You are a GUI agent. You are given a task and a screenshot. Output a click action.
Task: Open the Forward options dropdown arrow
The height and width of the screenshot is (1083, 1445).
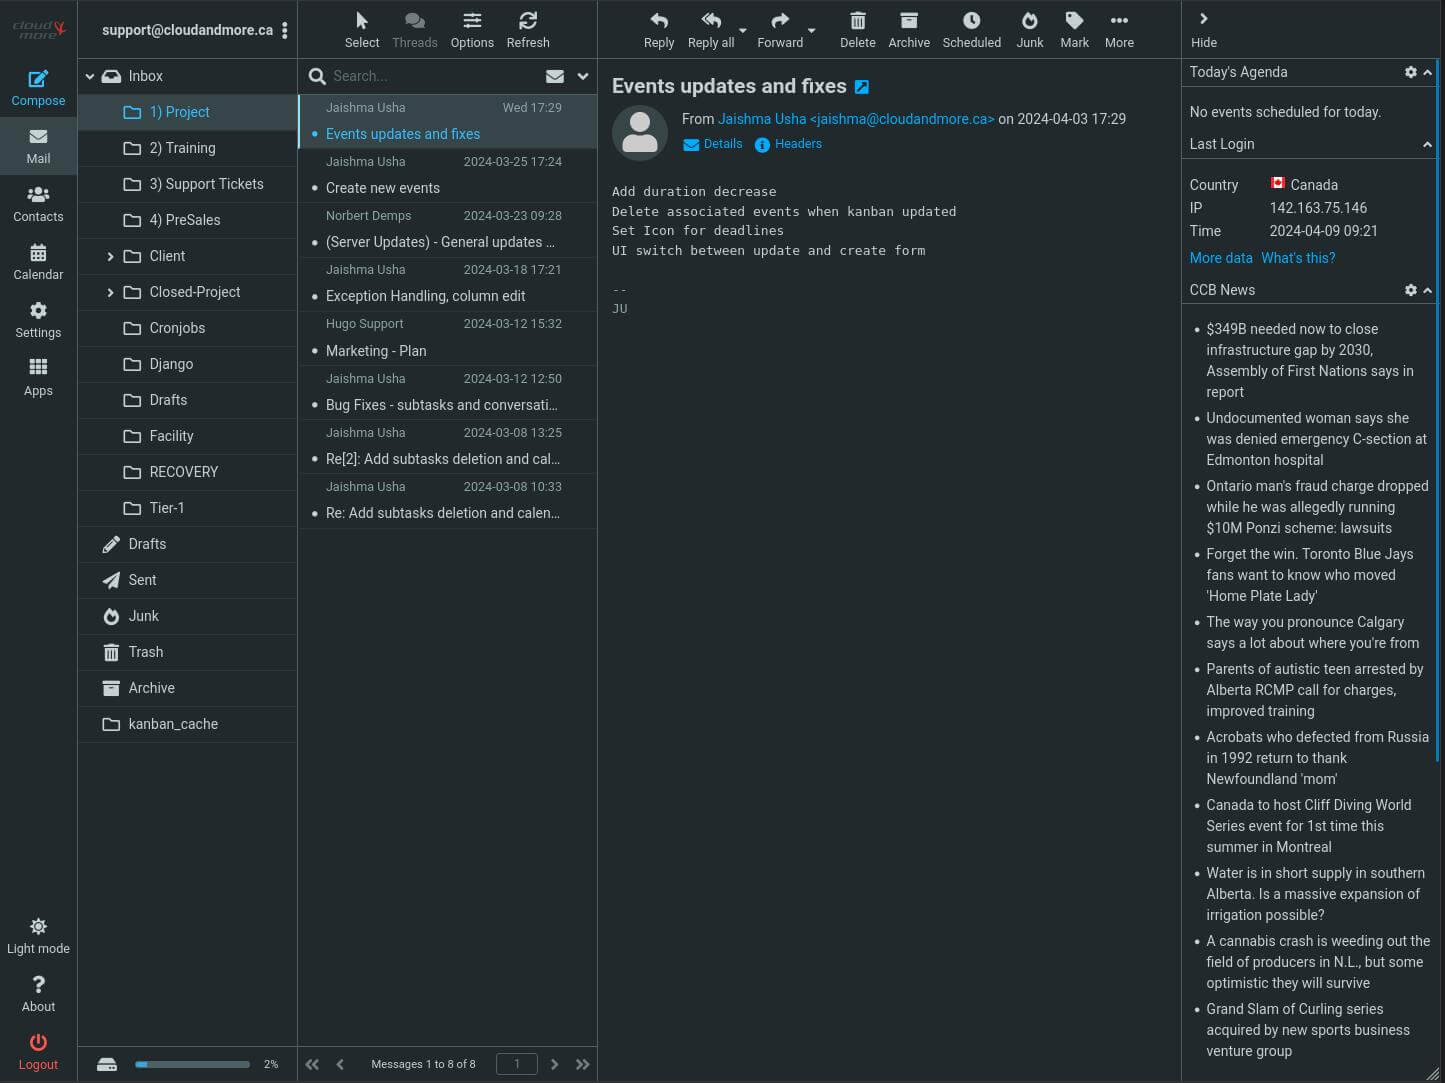pos(812,31)
